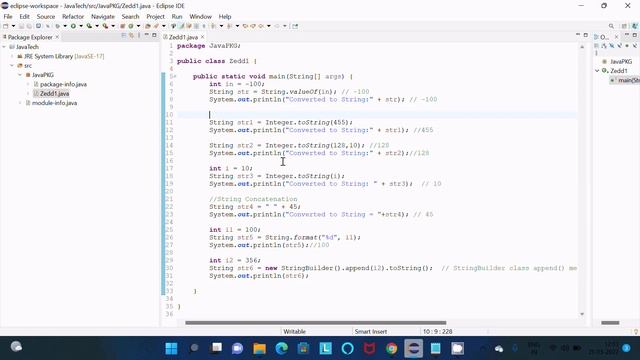Click the Debug bug toolbar icon
Viewport: 640px width, 360px height.
point(58,26)
